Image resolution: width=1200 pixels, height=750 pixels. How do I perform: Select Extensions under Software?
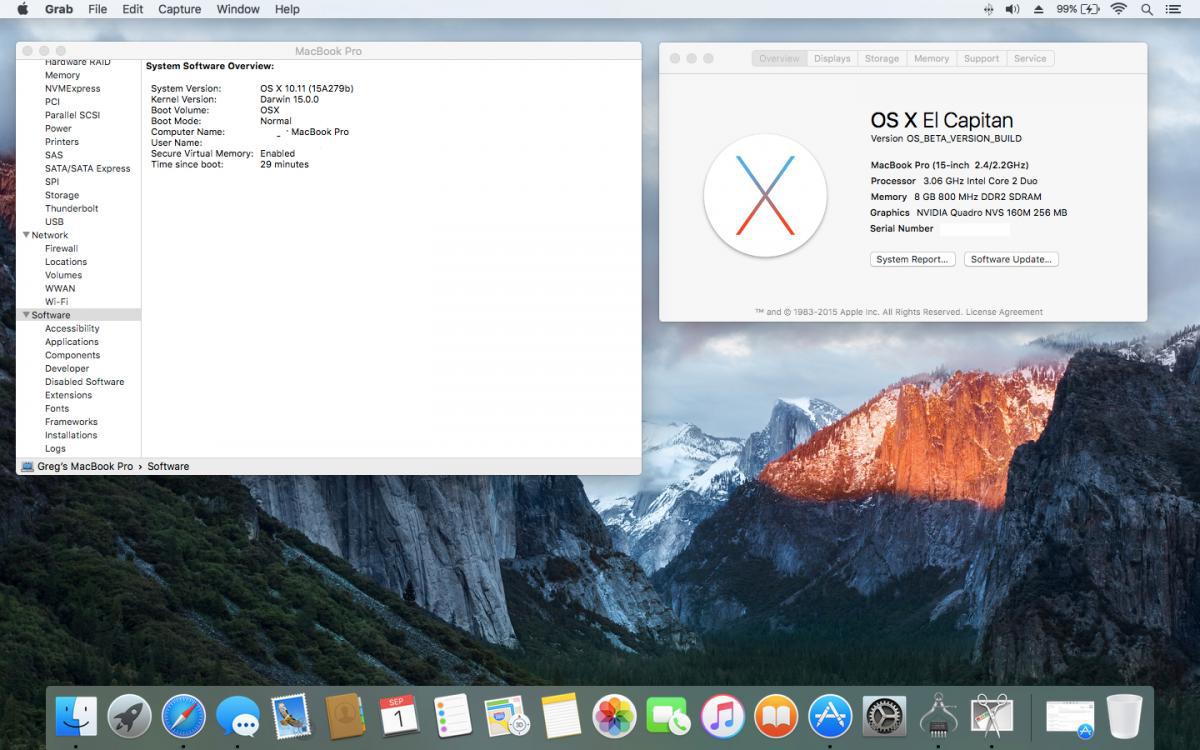tap(68, 395)
